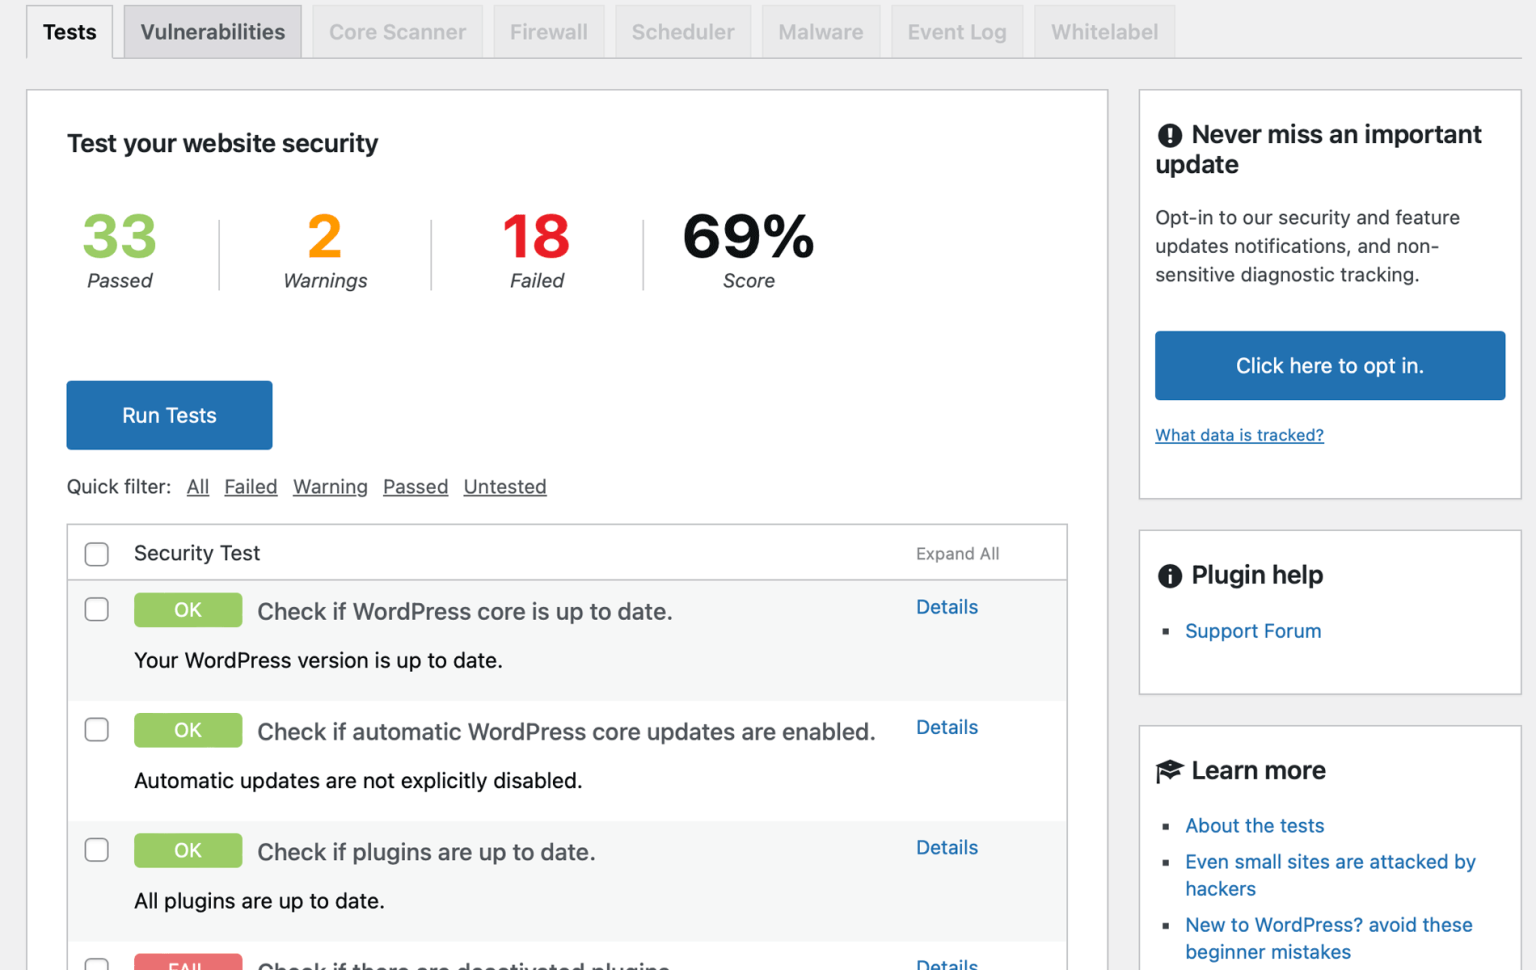Click the "Click here to opt in" button

(1330, 366)
